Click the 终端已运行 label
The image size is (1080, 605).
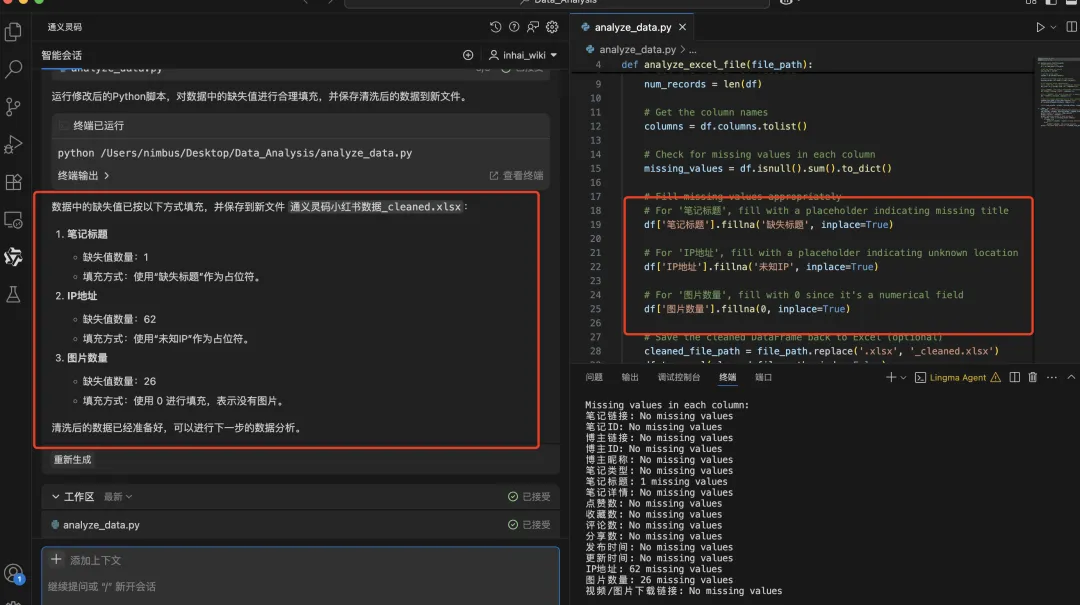(98, 125)
